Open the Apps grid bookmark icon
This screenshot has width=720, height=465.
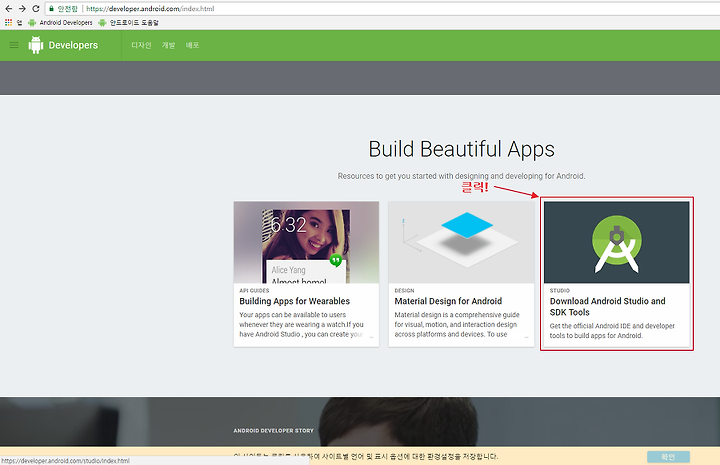coord(8,22)
